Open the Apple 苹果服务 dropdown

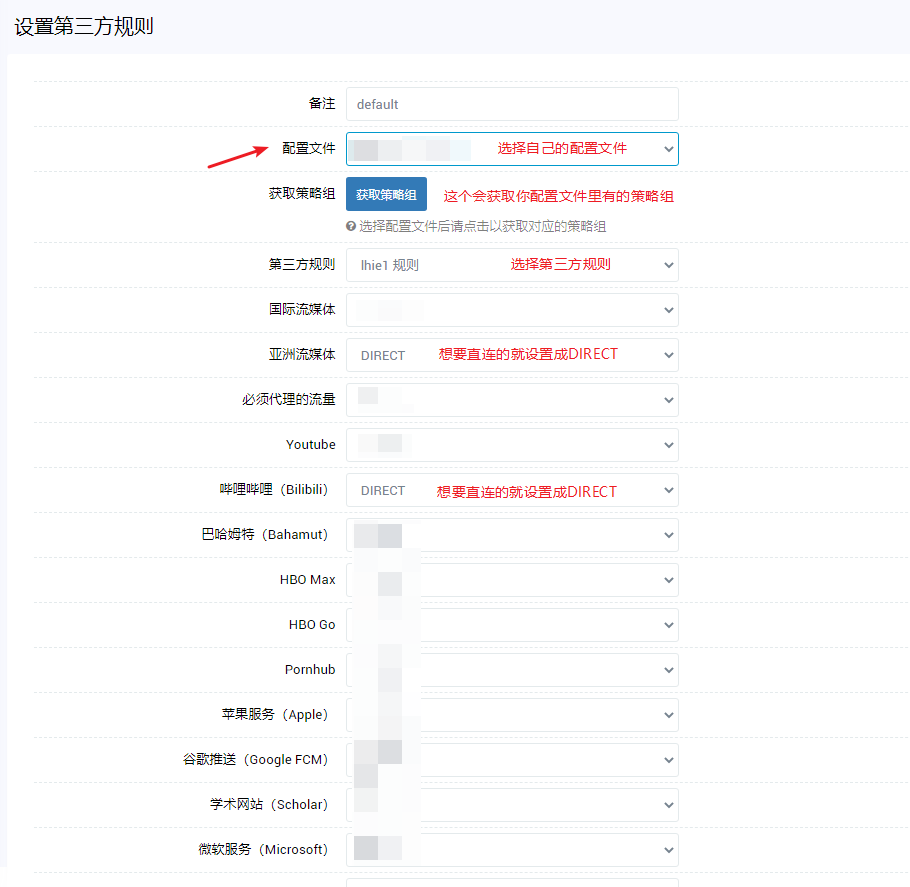coord(512,714)
